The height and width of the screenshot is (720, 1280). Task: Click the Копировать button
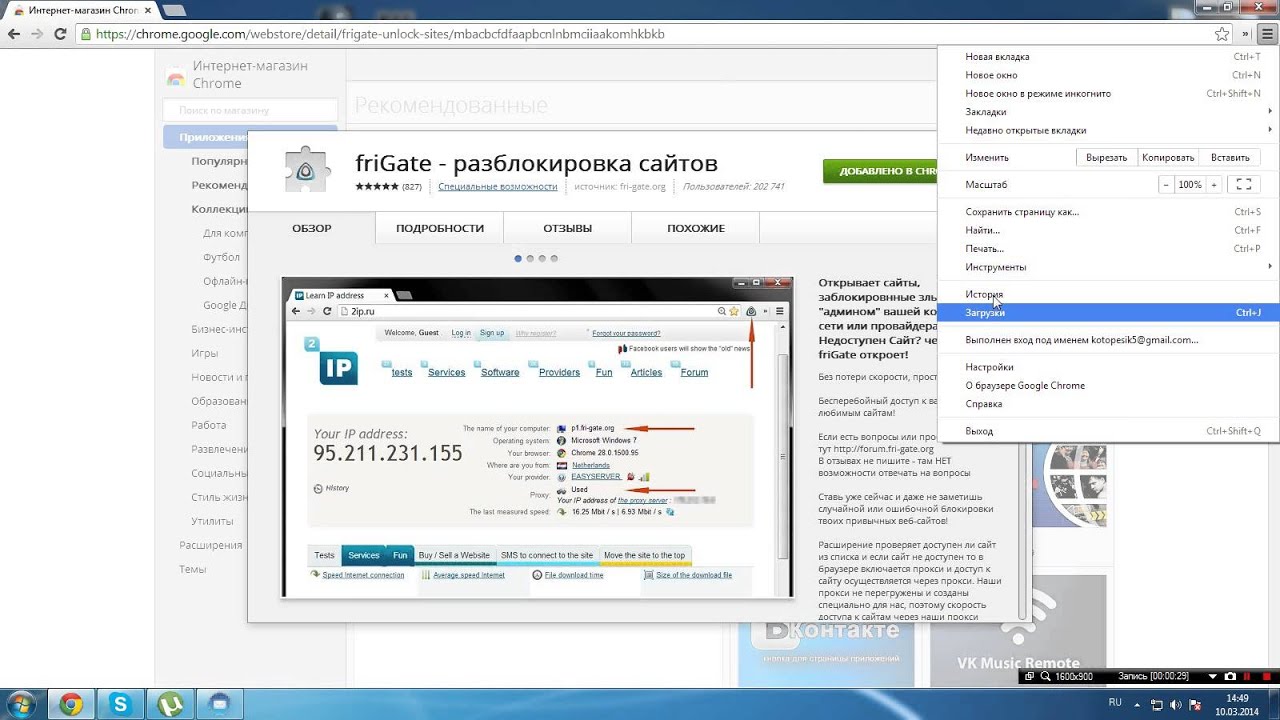coord(1168,157)
